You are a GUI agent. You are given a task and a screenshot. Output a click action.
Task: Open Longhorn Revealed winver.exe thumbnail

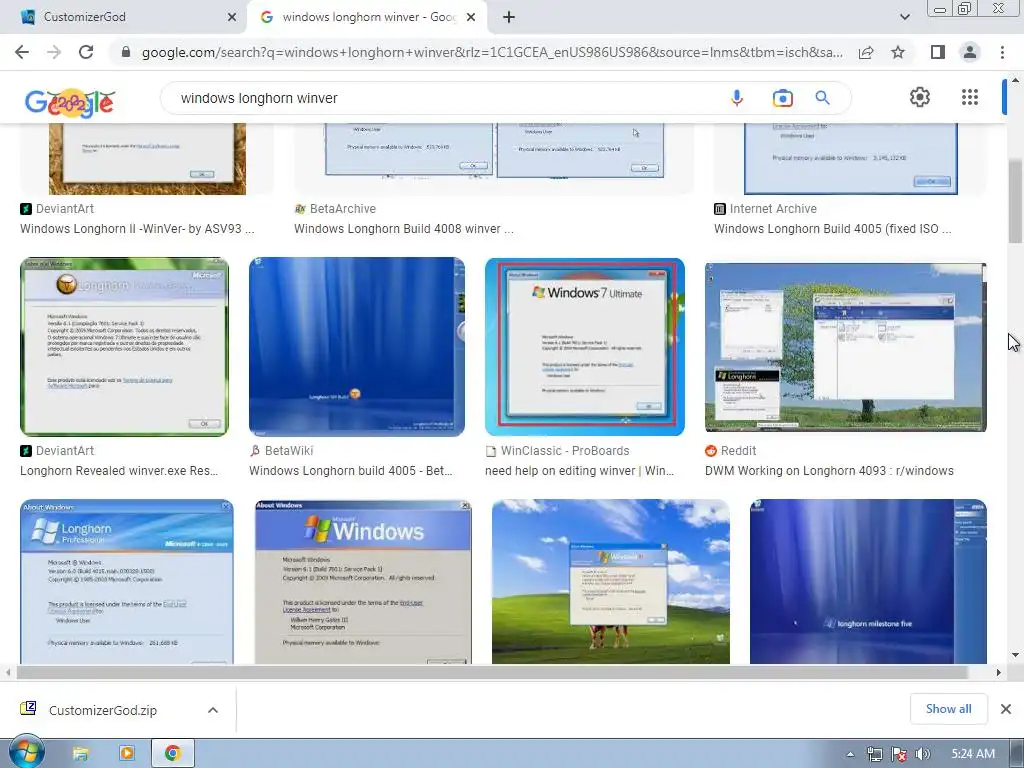point(125,347)
